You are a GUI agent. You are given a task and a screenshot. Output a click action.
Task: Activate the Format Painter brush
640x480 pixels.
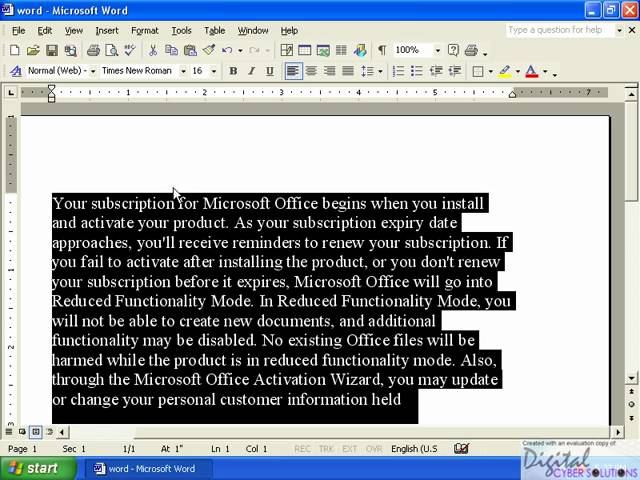[209, 50]
